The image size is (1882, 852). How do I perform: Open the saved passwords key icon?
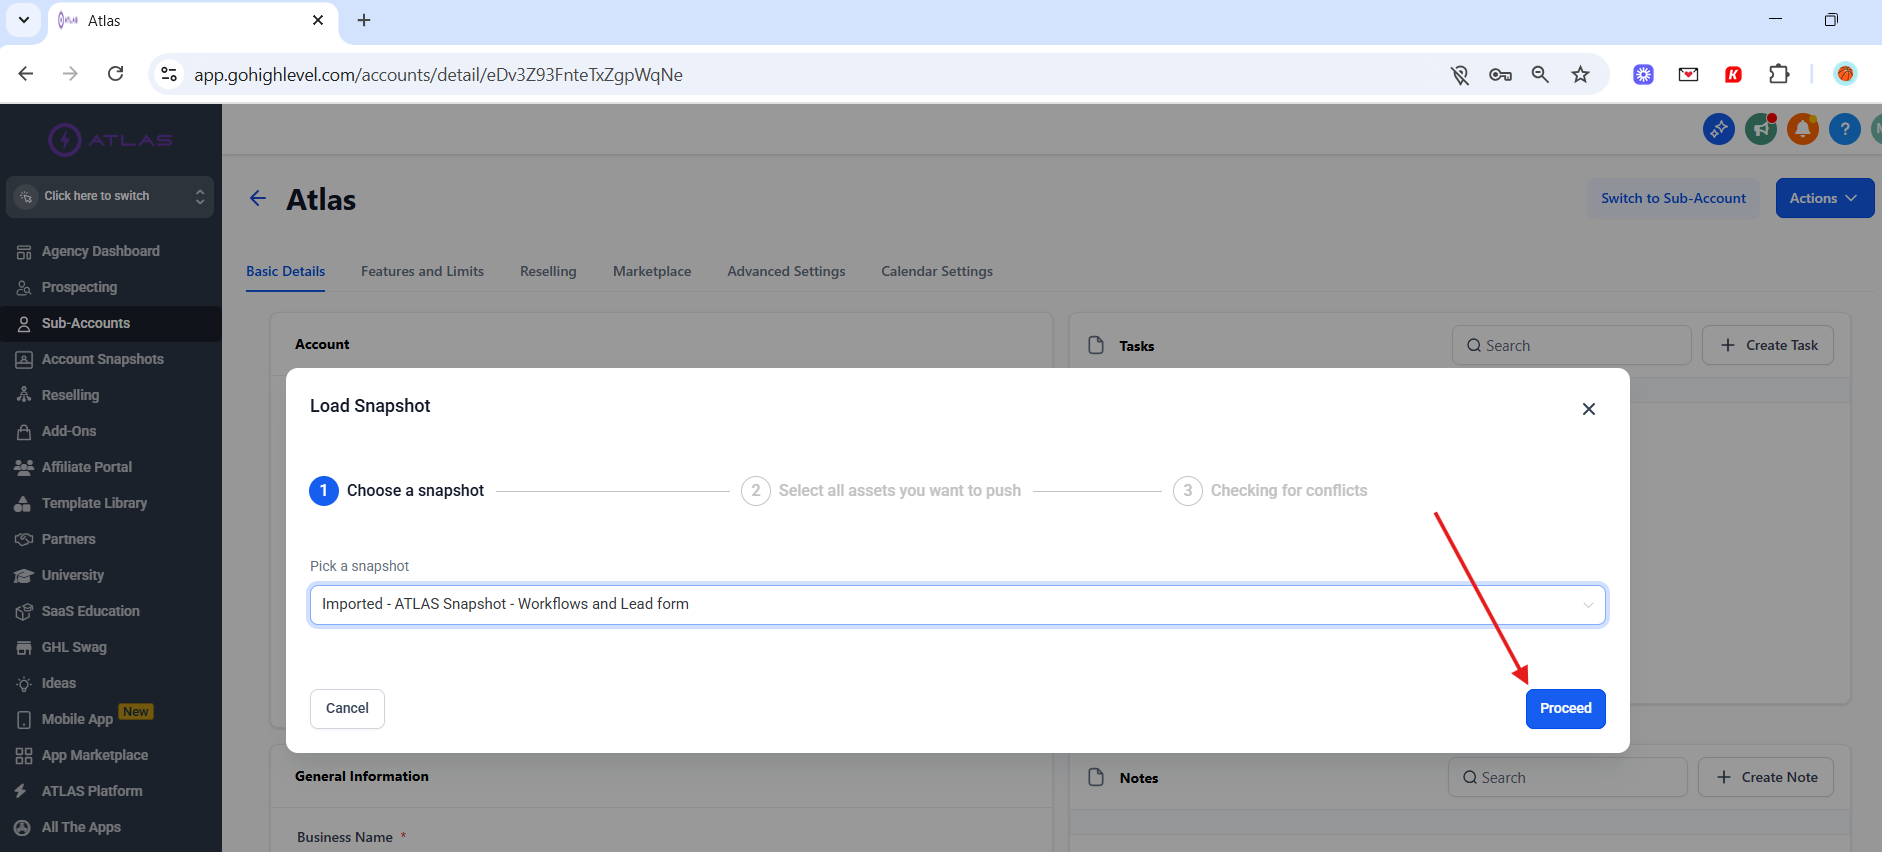(x=1500, y=74)
